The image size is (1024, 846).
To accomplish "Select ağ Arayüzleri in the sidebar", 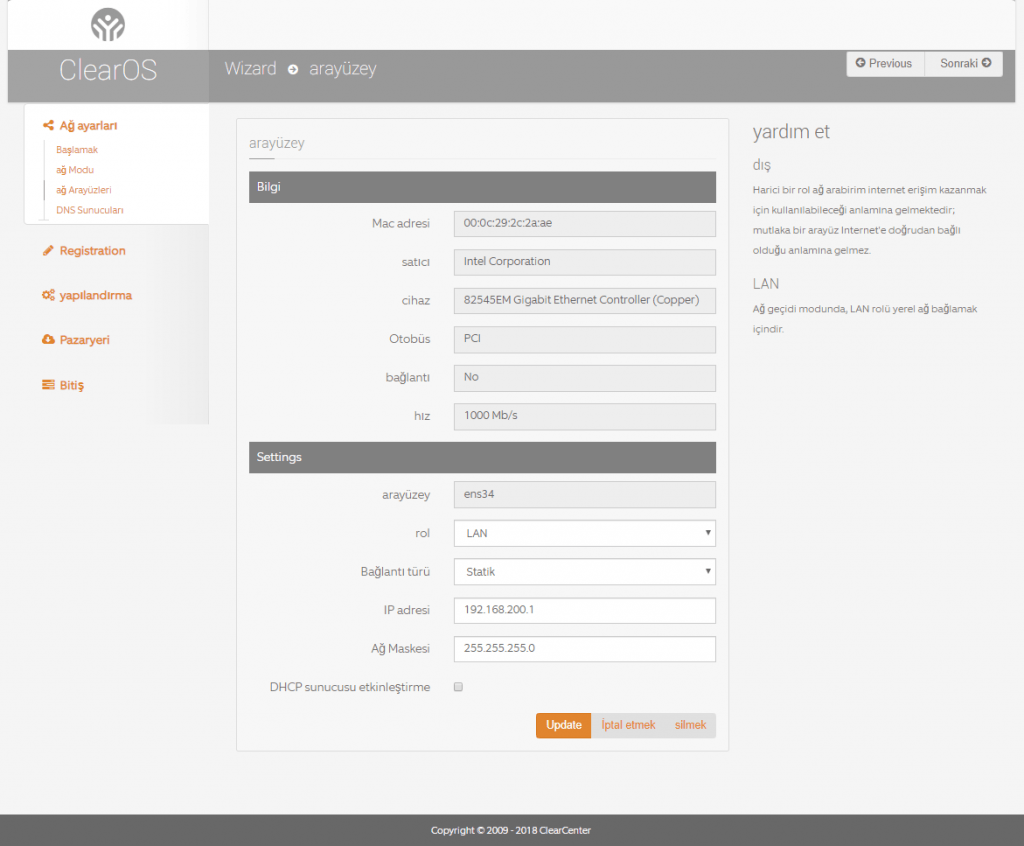I will 83,190.
